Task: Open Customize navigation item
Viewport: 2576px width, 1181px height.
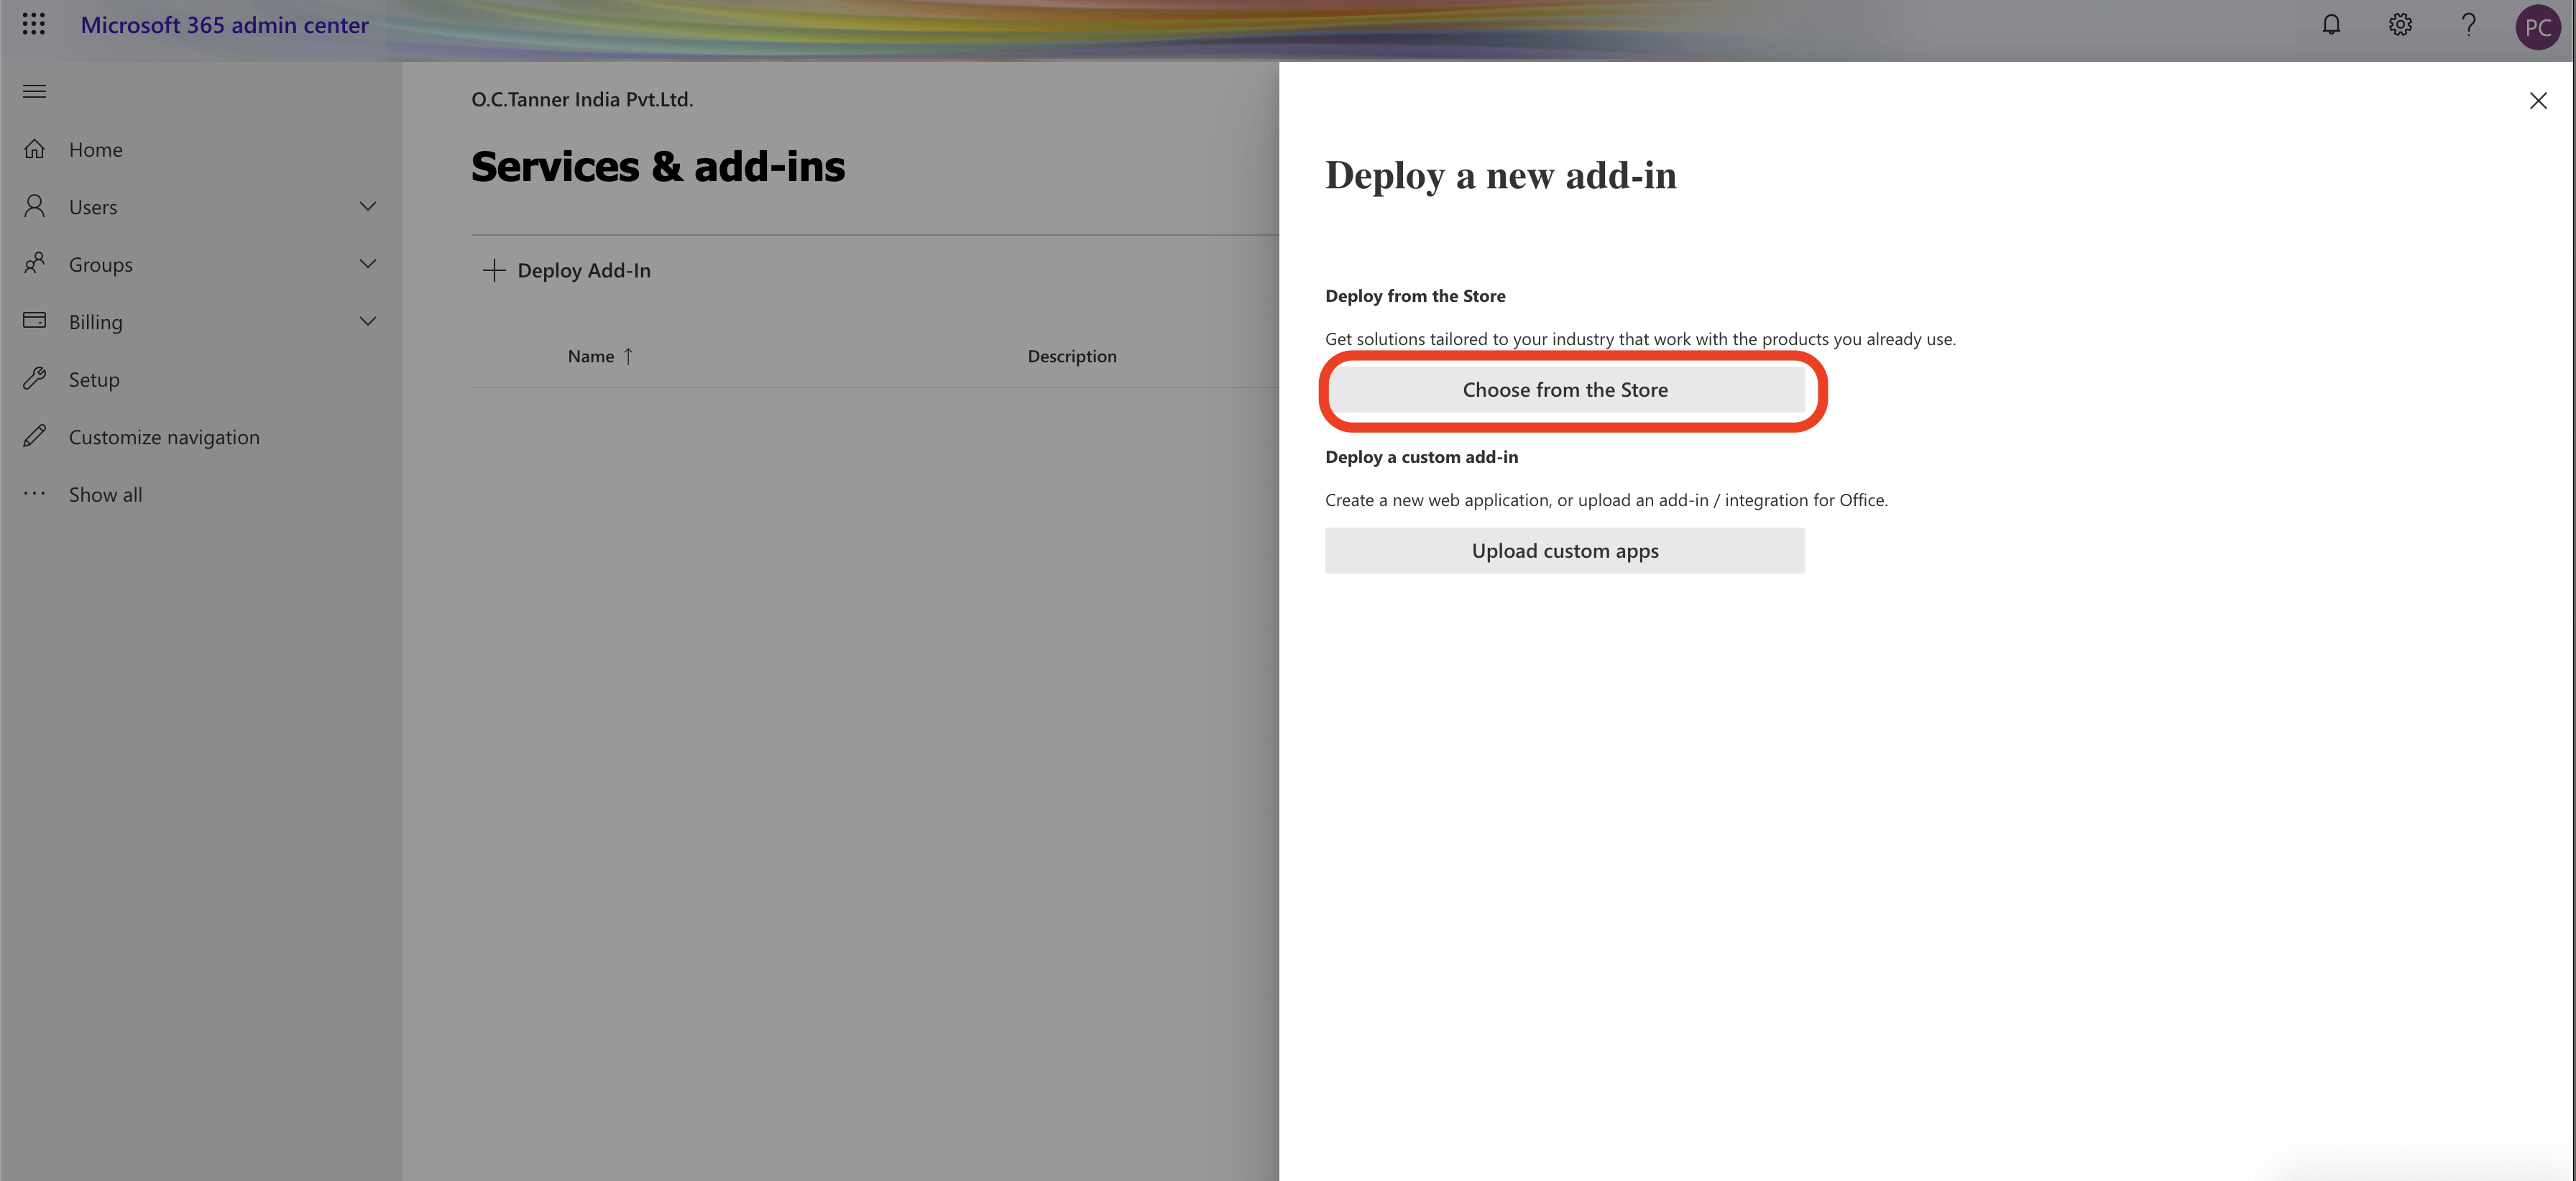Action: 164,437
